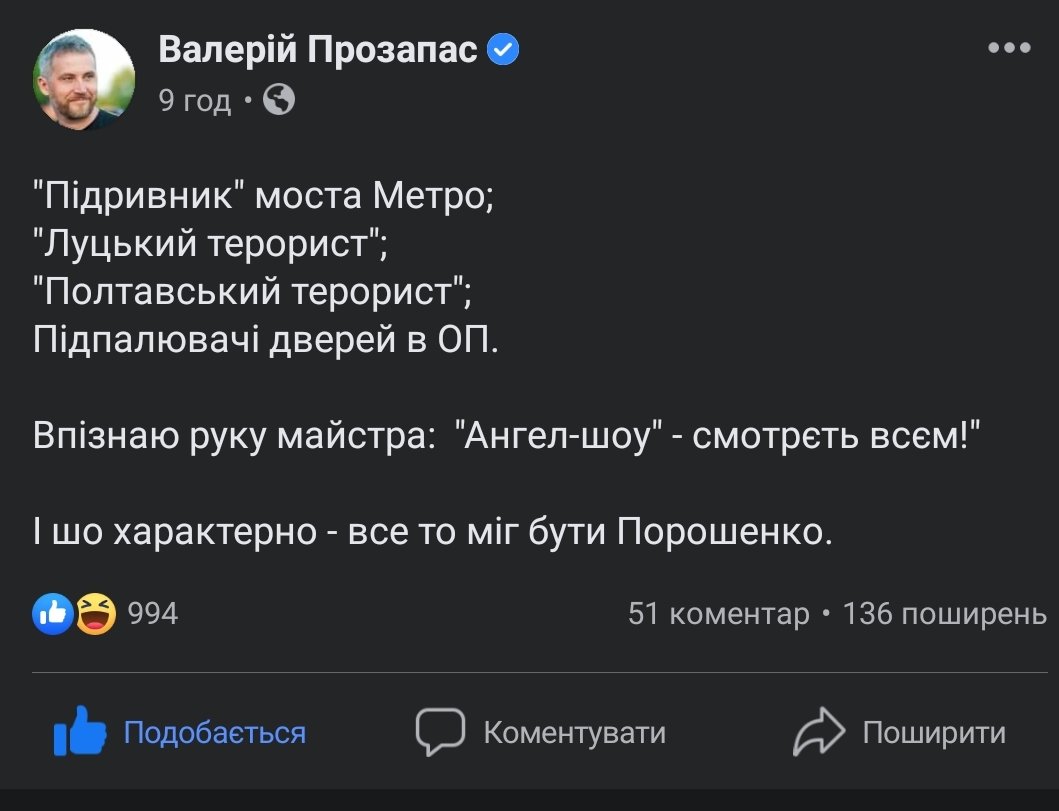
Task: Click the "Коментувати" button label
Action: click(574, 733)
